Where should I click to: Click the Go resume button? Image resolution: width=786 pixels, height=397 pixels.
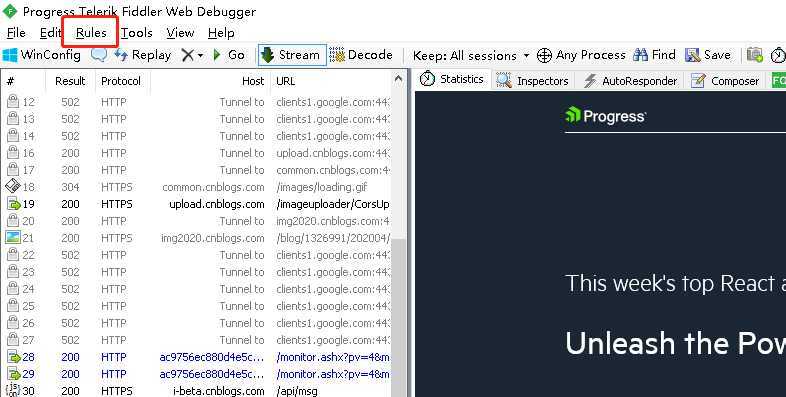(x=229, y=55)
